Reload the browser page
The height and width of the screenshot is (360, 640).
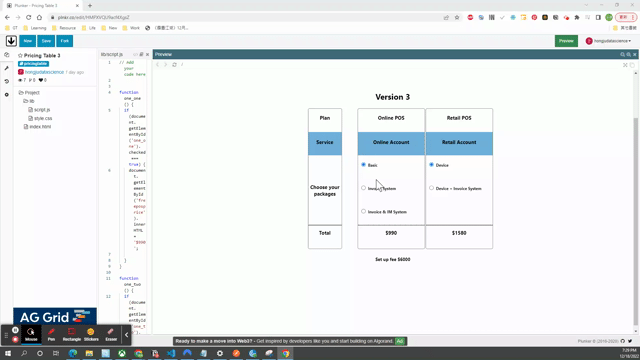pos(29,18)
